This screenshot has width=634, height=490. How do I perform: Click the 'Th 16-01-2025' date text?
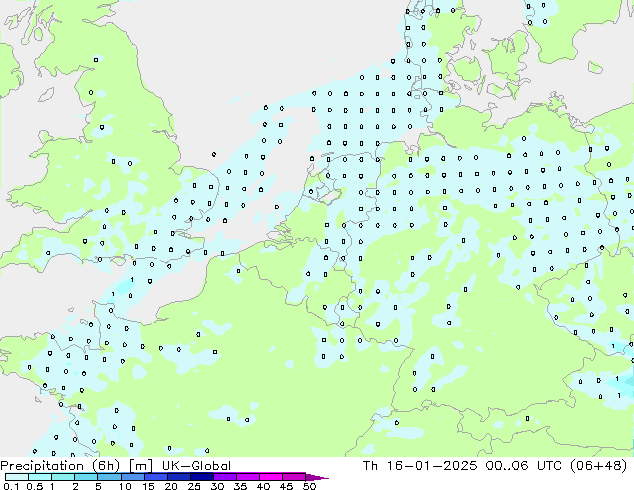click(x=420, y=466)
